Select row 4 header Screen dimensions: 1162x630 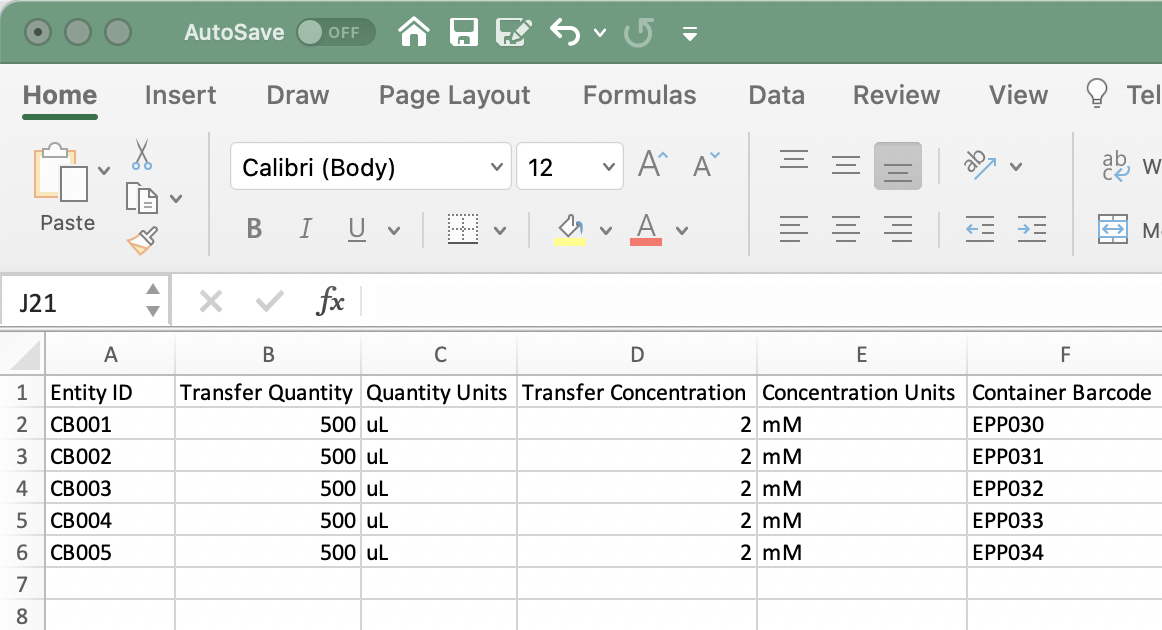click(x=22, y=488)
